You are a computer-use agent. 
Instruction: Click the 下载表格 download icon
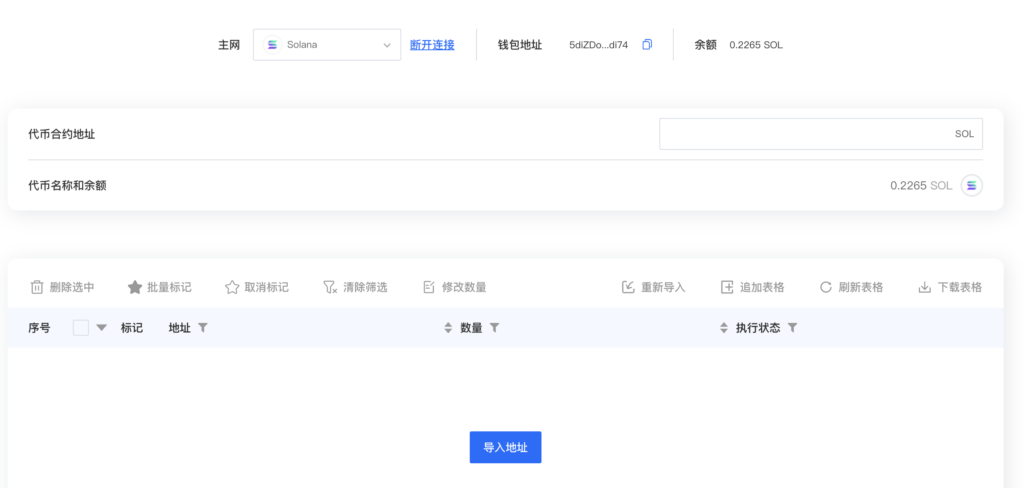(x=924, y=287)
